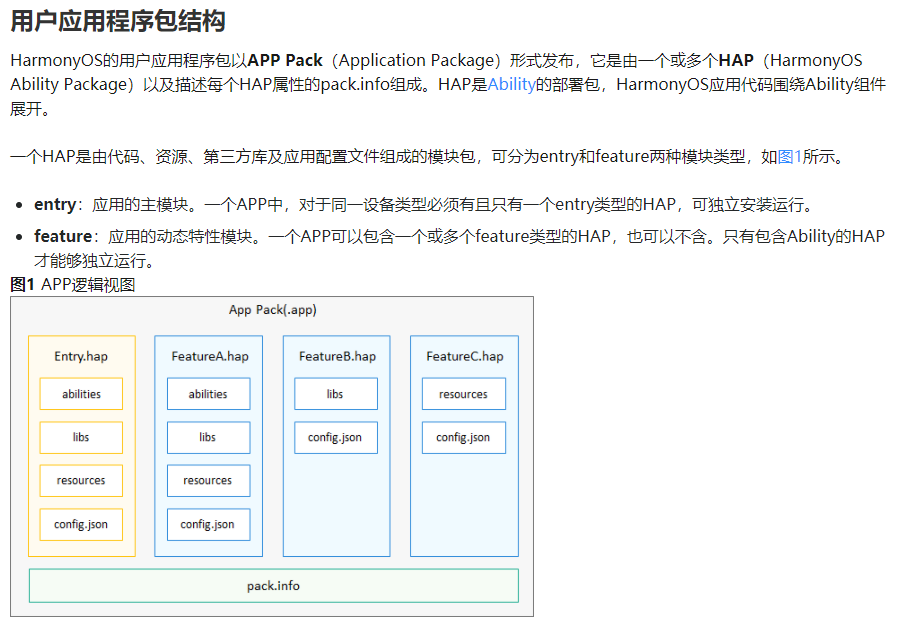Select the abilities box inside Entry.hap
Screen dimensions: 907x623
pyautogui.click(x=81, y=394)
